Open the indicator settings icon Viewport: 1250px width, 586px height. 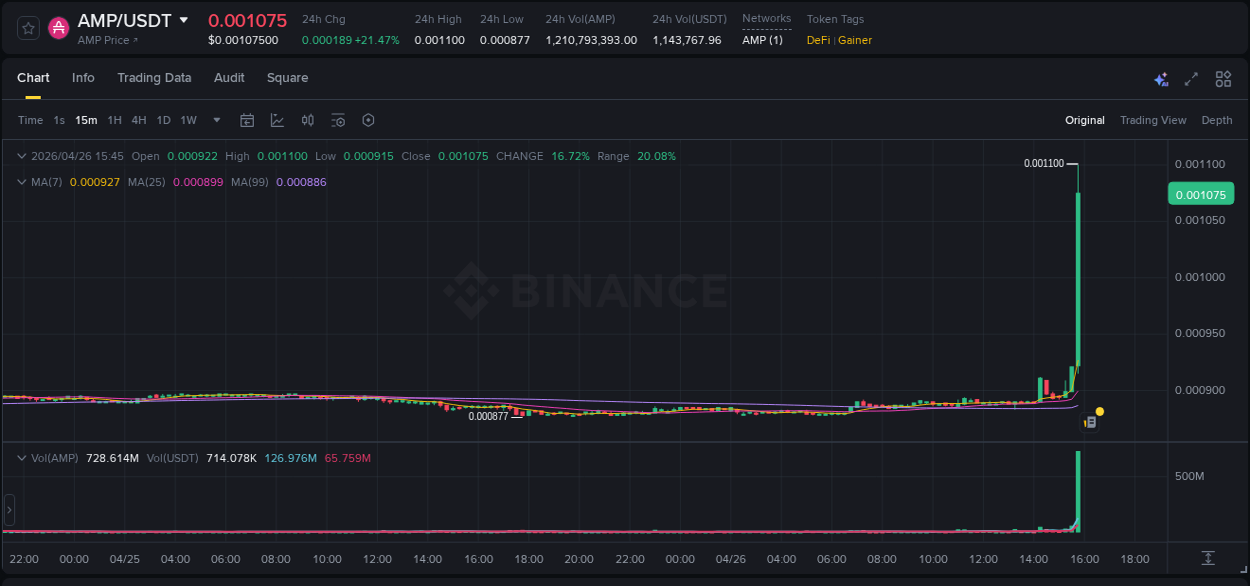point(338,120)
